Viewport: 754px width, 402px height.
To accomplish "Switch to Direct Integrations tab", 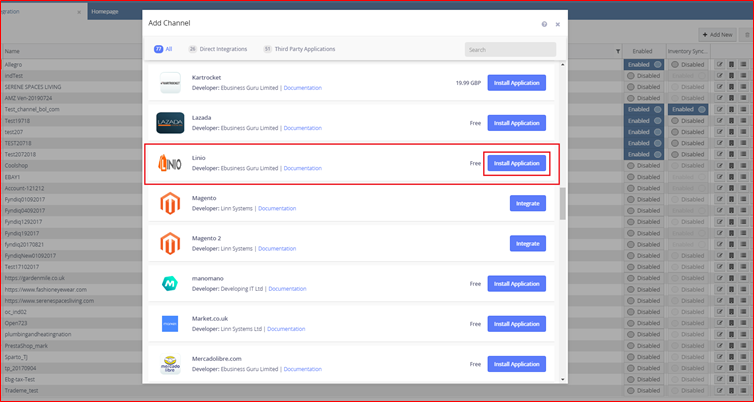I will [217, 49].
